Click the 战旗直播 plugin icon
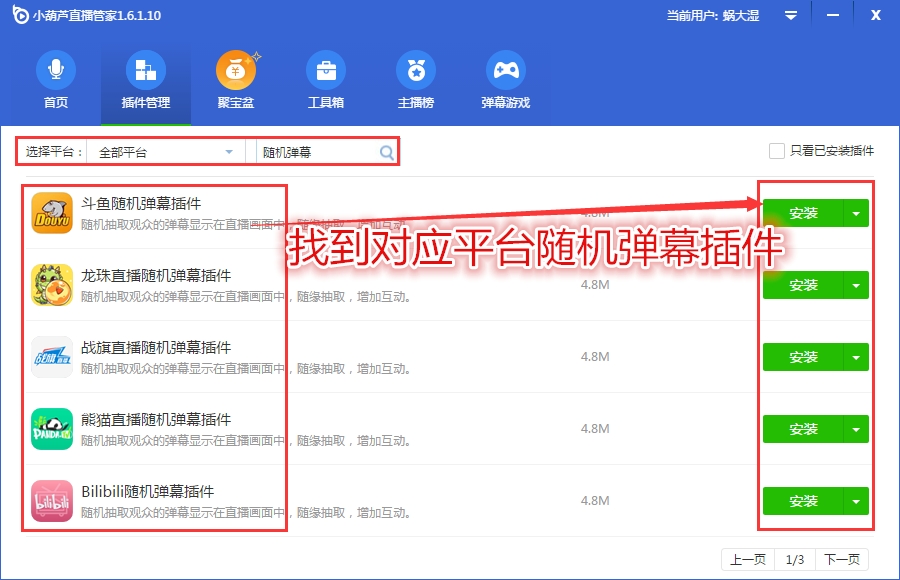This screenshot has height=580, width=900. tap(52, 357)
